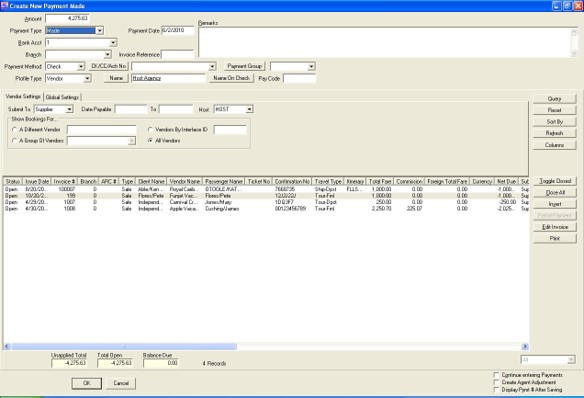584x398 pixels.
Task: Open the Host dropdown
Action: point(249,109)
